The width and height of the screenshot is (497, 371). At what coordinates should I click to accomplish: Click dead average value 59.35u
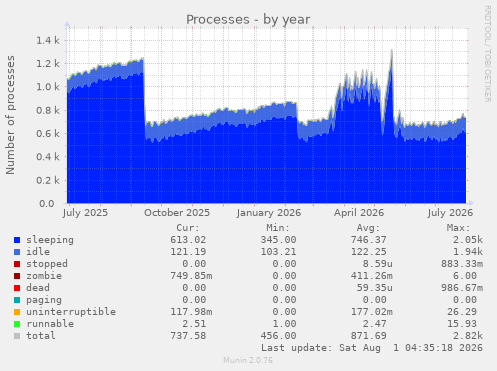[x=374, y=288]
